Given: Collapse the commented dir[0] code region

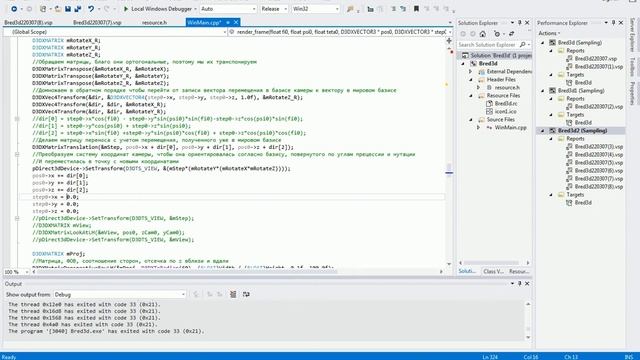Looking at the screenshot, I should point(17,119).
